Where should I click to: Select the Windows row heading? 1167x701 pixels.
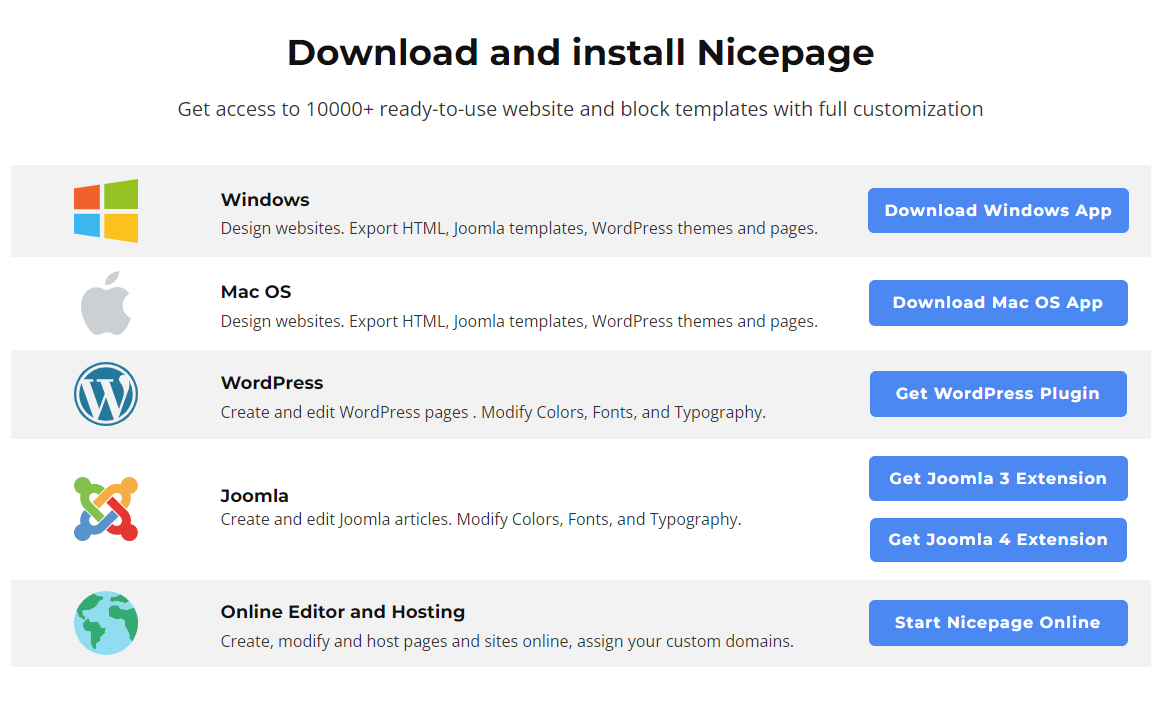coord(265,200)
